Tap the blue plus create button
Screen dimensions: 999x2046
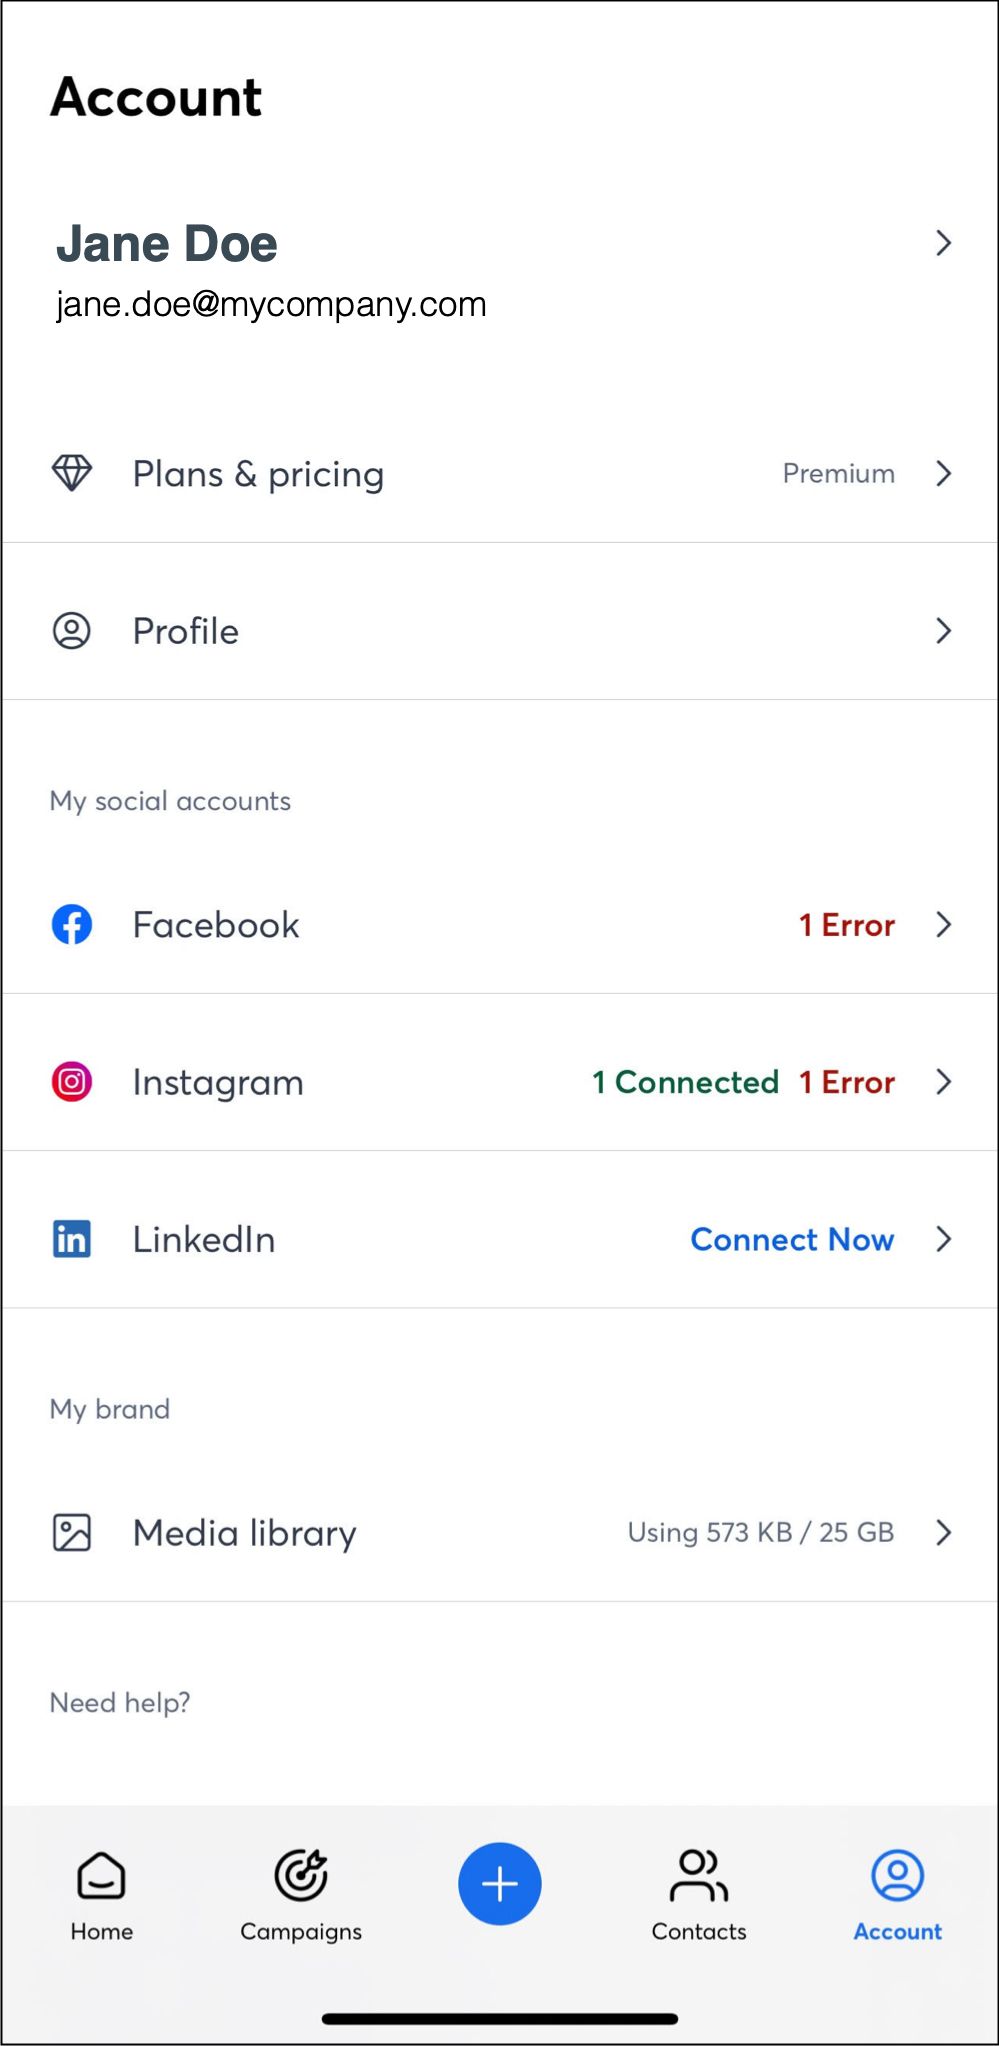coord(500,1883)
